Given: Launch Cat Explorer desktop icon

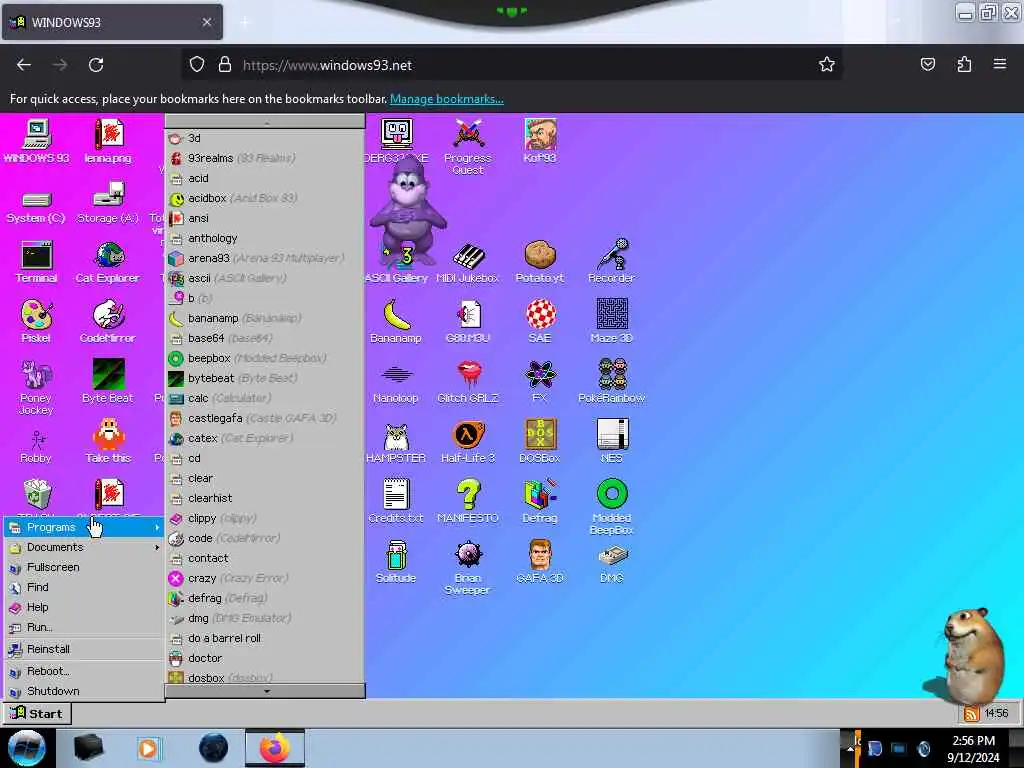Looking at the screenshot, I should pyautogui.click(x=108, y=262).
